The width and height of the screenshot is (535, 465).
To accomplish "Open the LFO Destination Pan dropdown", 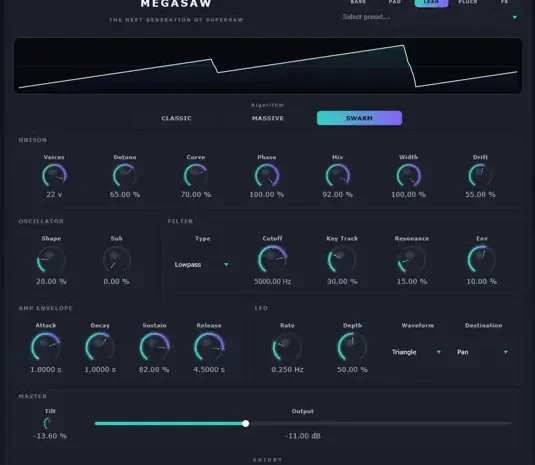I will tap(483, 352).
